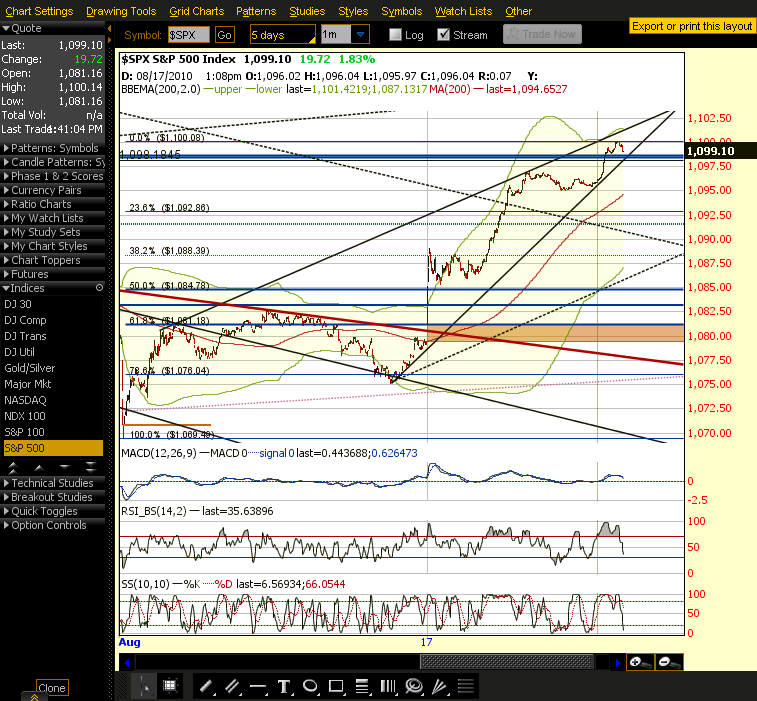The image size is (757, 701).
Task: Click the chart horizontal scrollbar thumb
Action: [x=506, y=662]
